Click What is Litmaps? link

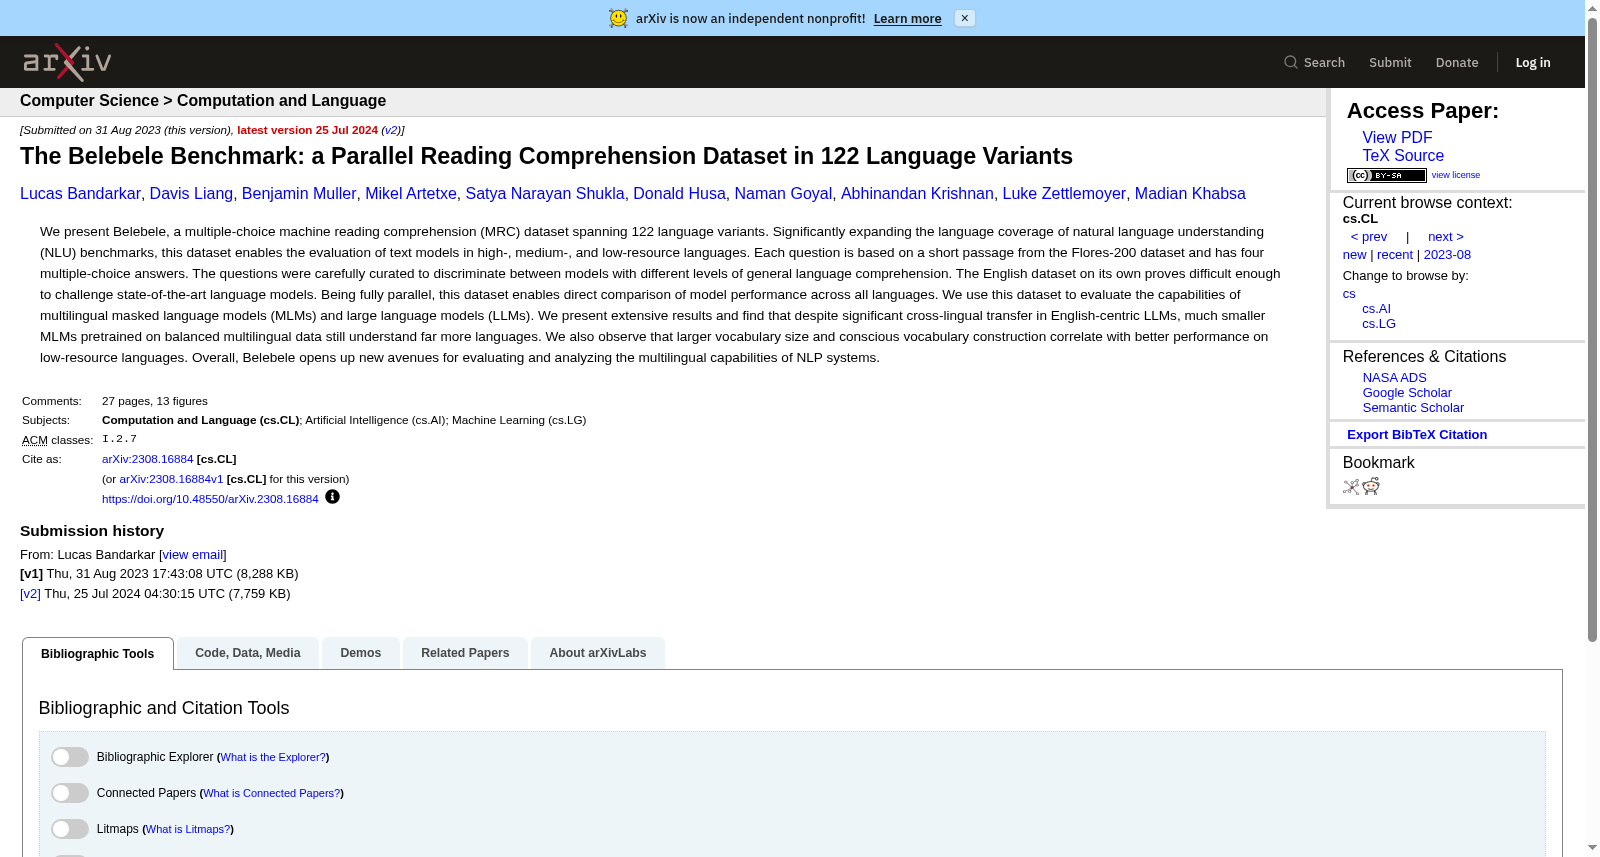point(188,830)
